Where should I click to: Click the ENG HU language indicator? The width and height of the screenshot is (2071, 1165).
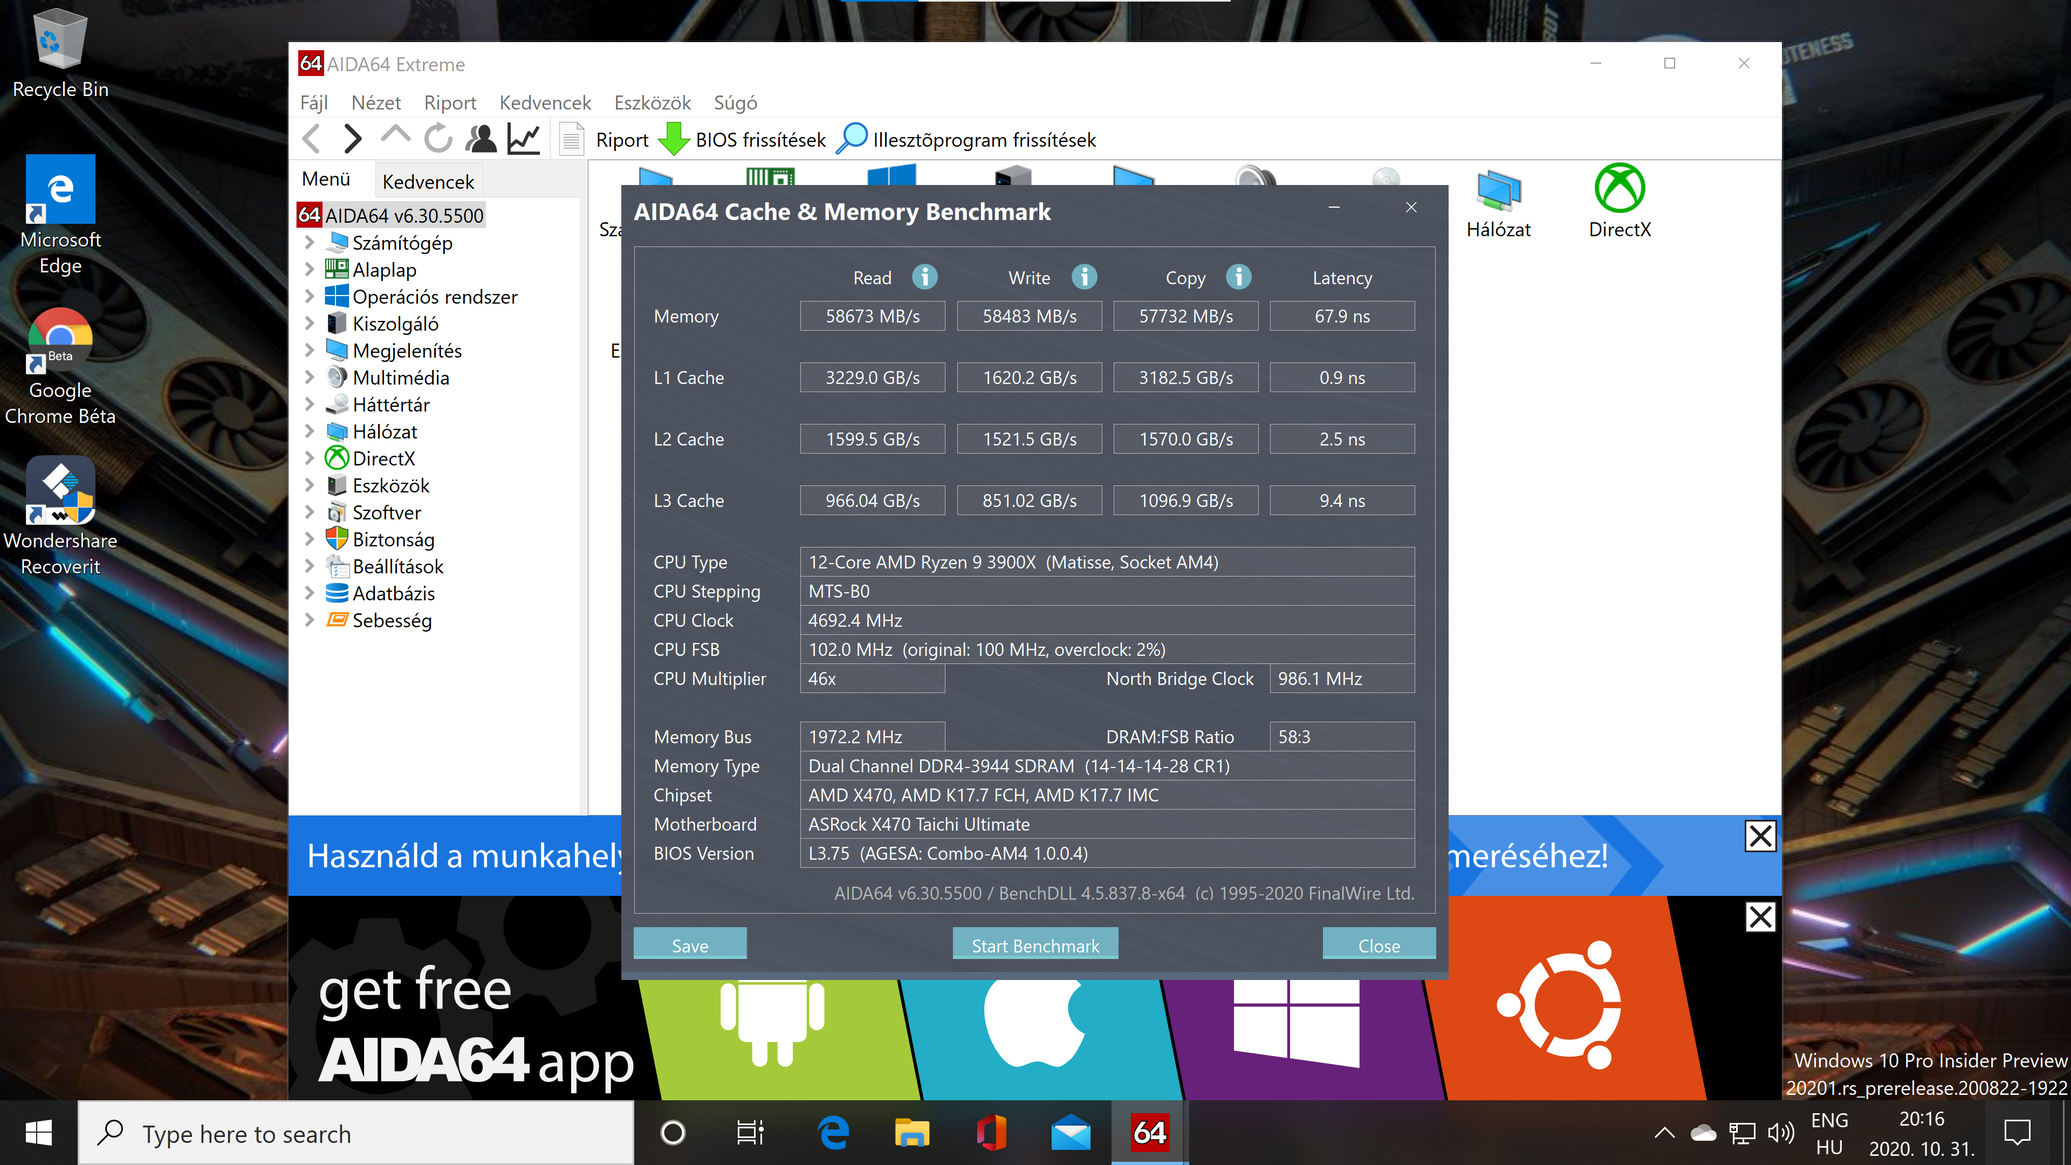coord(1829,1133)
